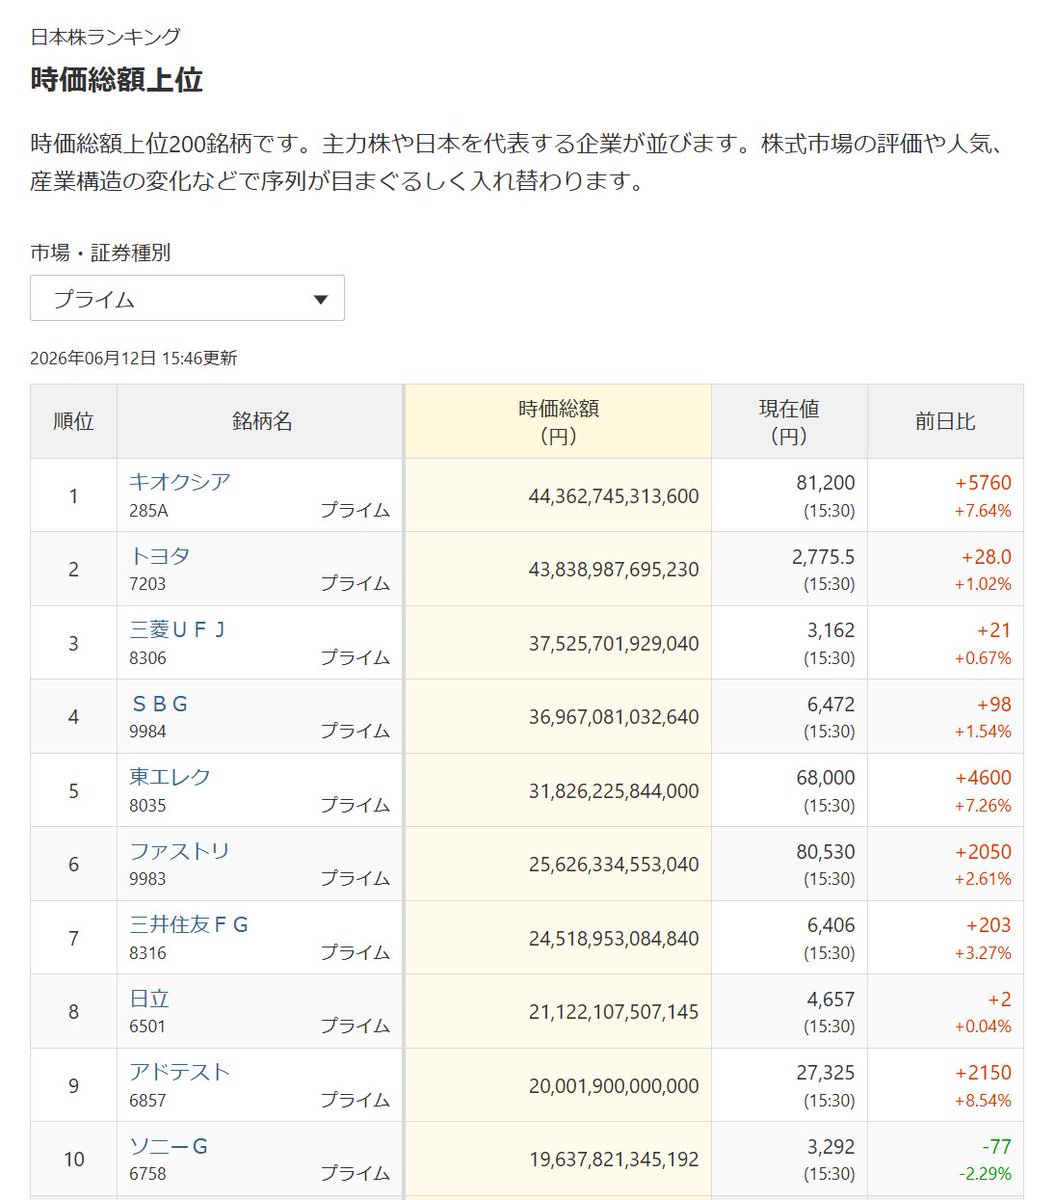This screenshot has width=1055, height=1200.
Task: Click the +0.04% percent change
Action: click(982, 1026)
